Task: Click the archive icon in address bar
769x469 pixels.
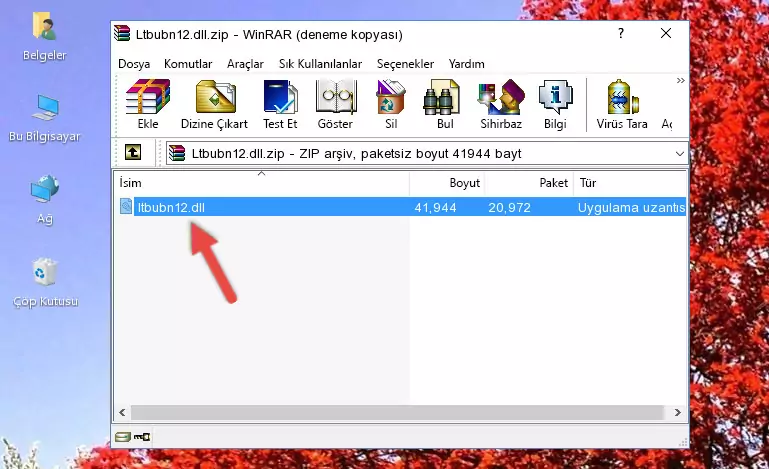Action: click(177, 154)
